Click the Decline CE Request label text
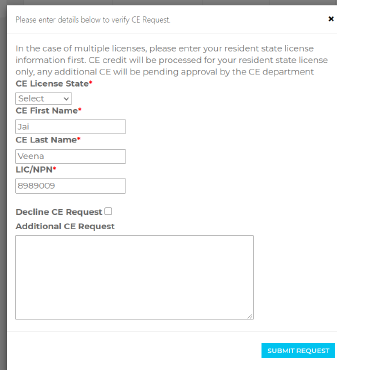 tap(59, 212)
